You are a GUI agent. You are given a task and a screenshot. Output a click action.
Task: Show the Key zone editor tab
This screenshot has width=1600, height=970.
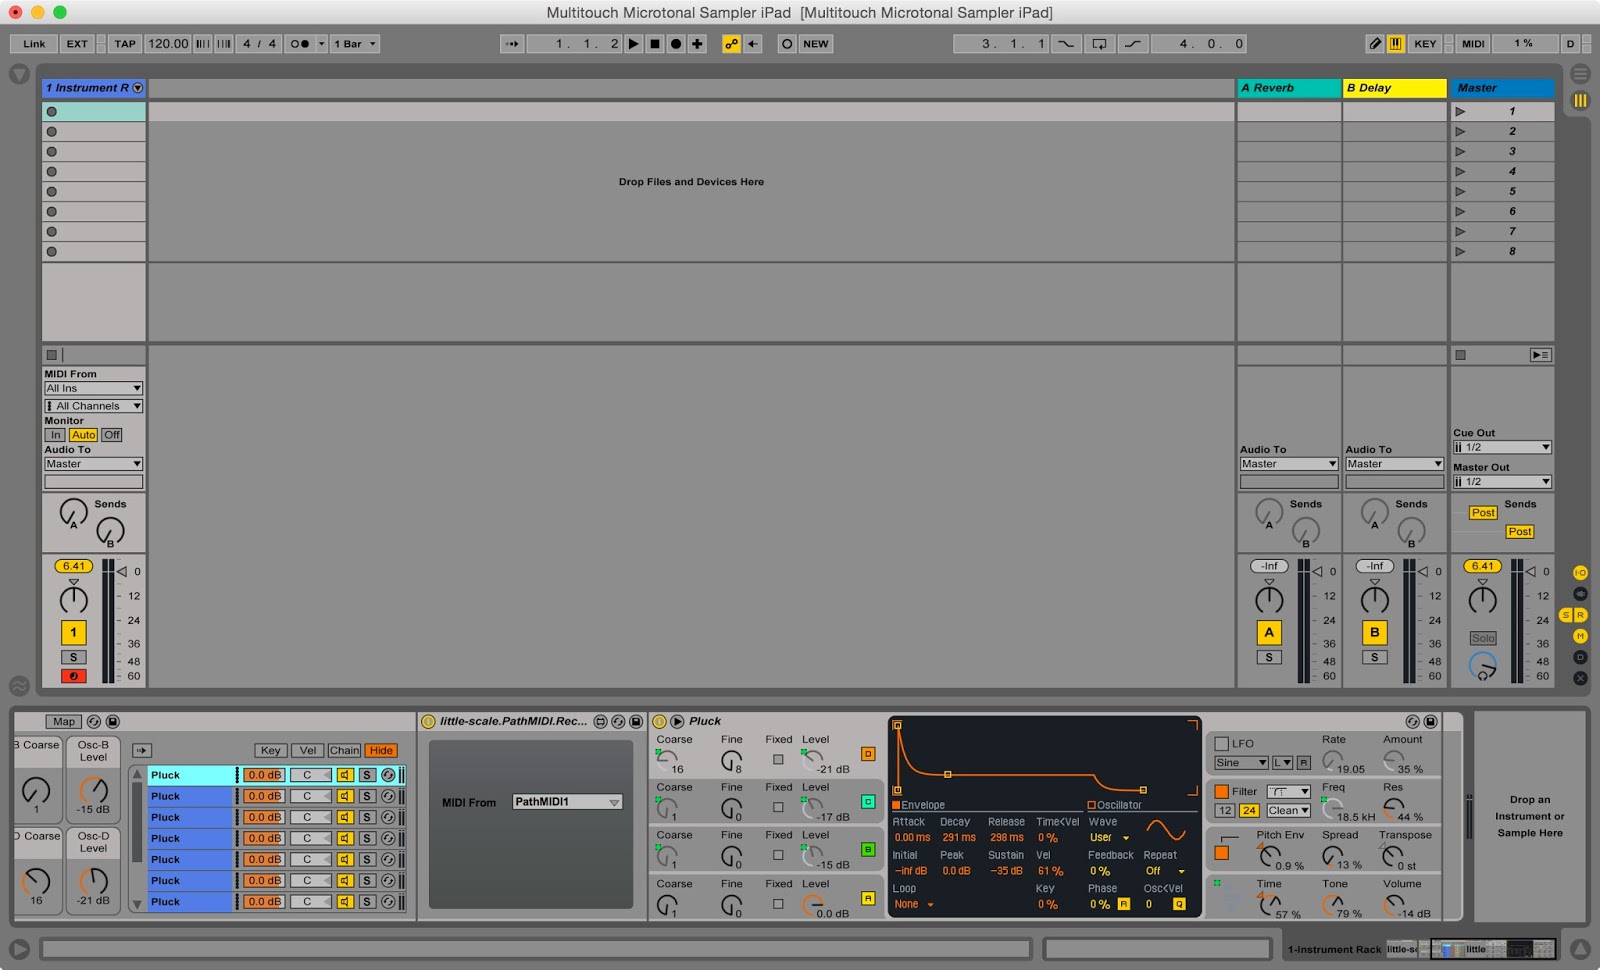coord(270,751)
